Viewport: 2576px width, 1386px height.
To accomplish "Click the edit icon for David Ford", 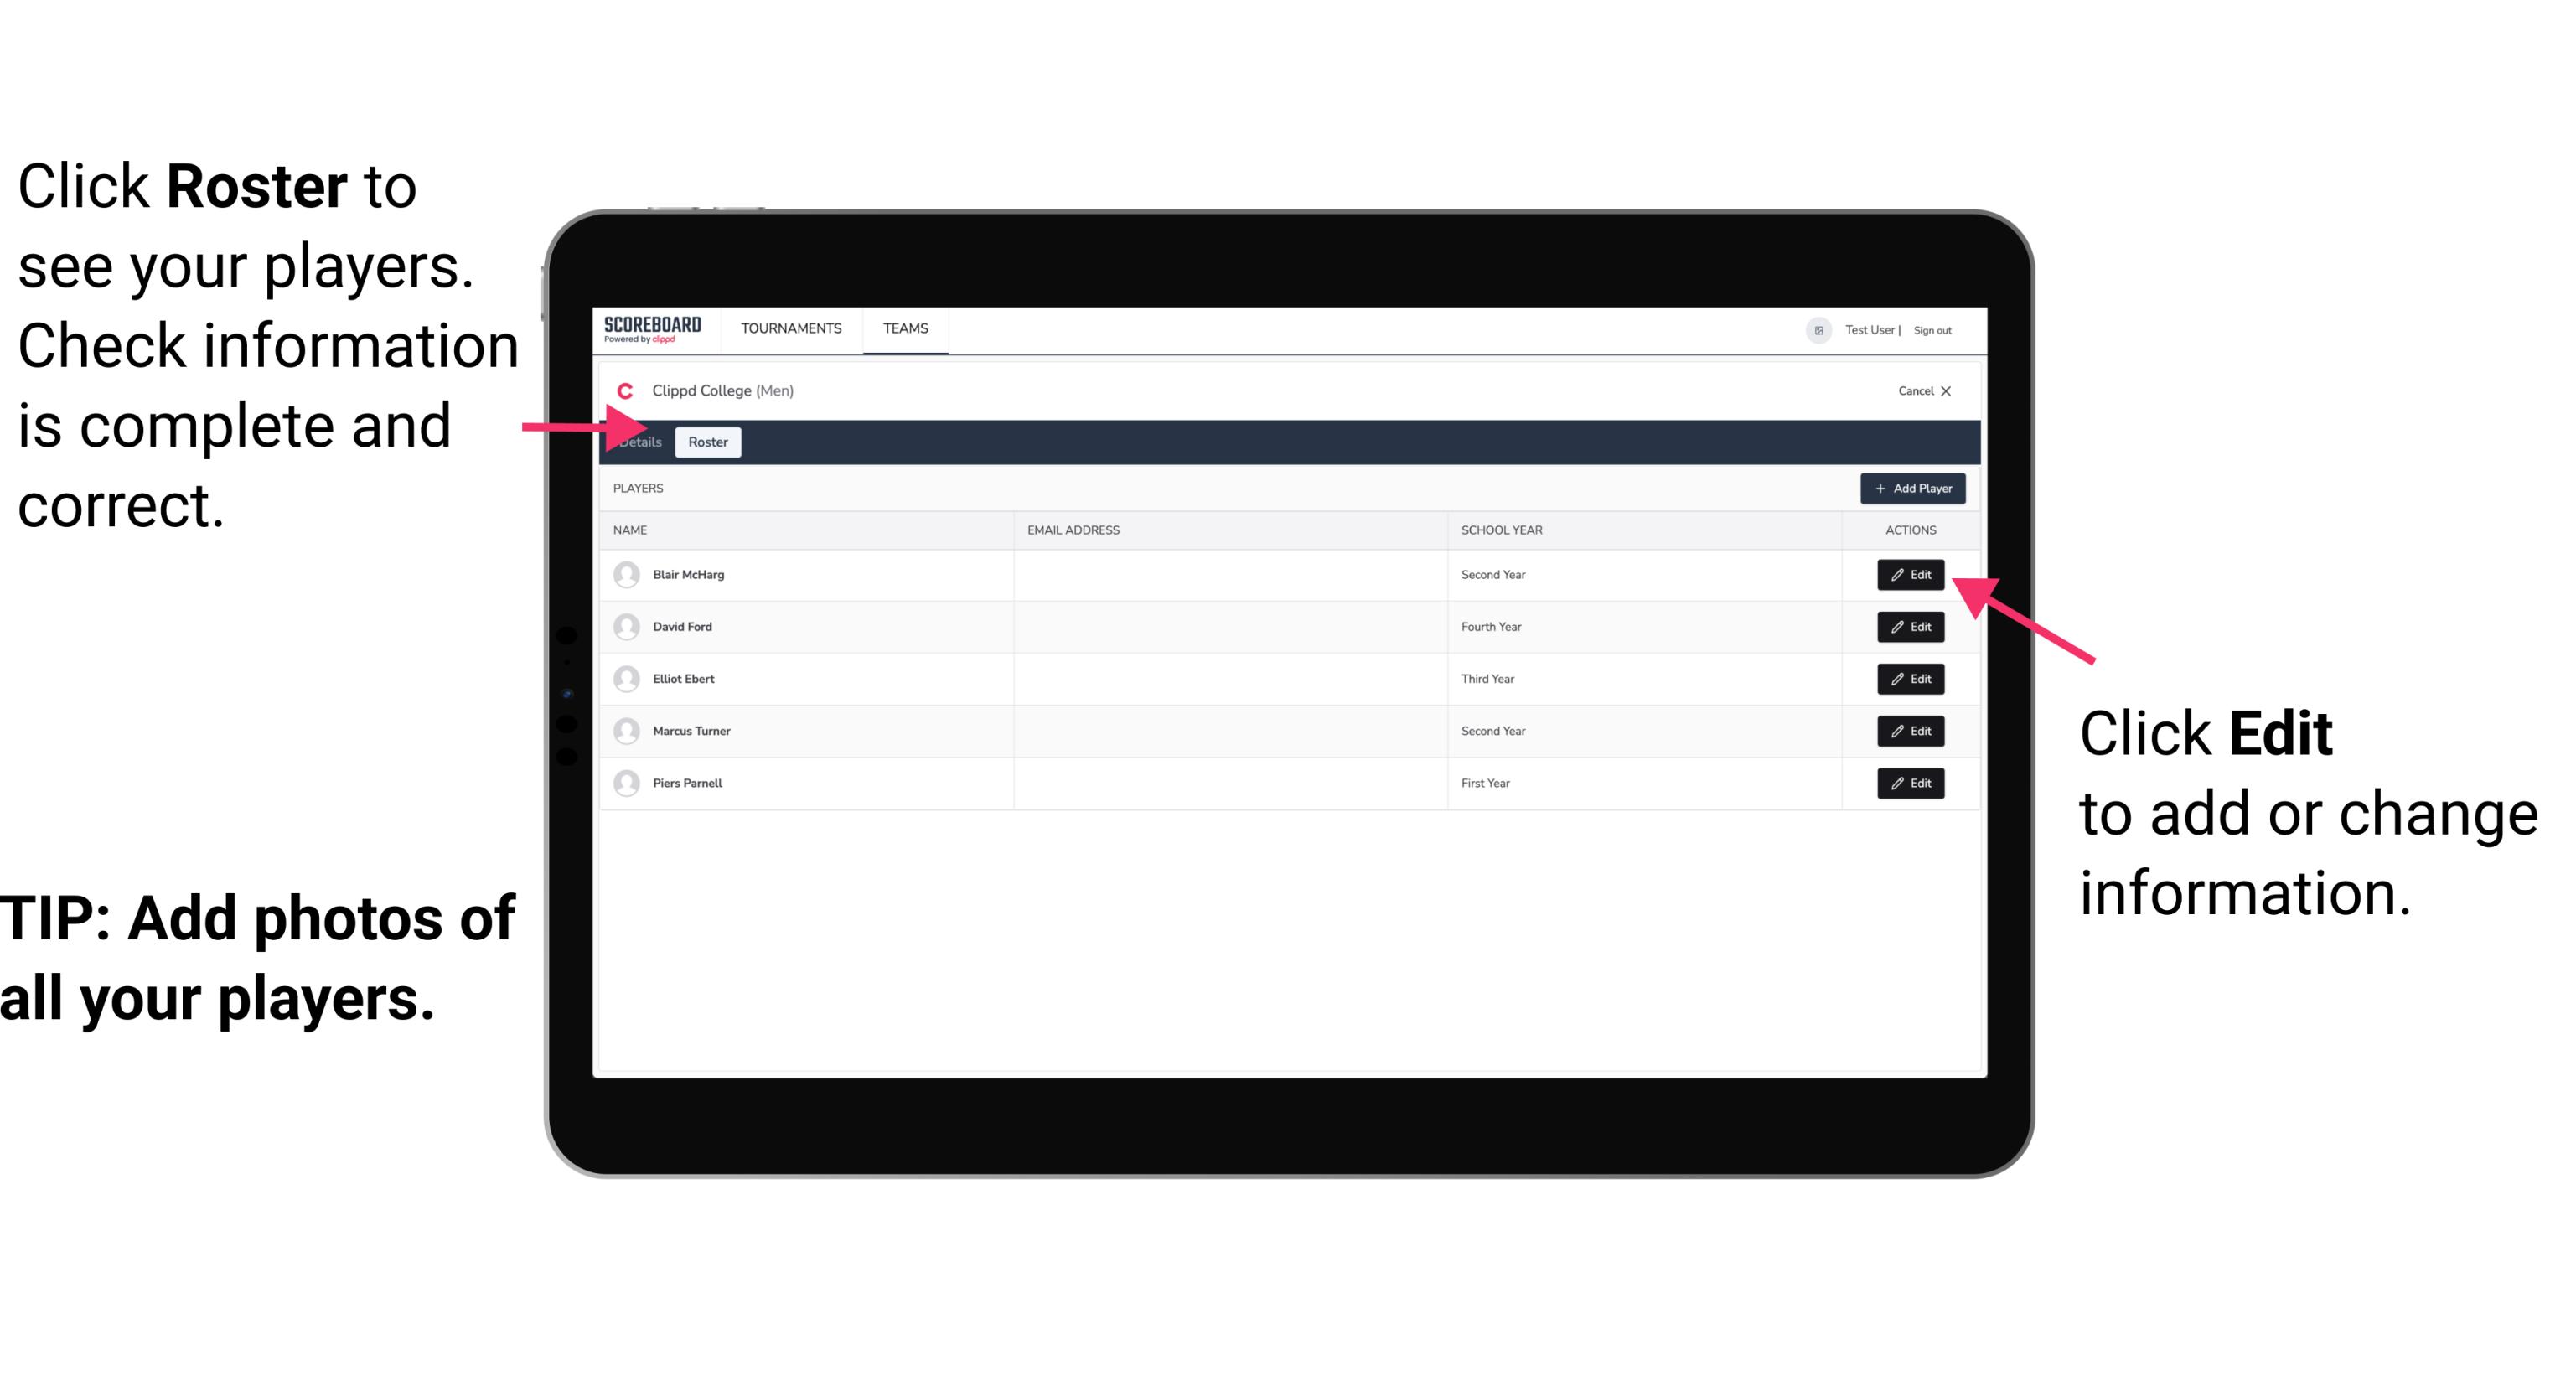I will click(1909, 627).
